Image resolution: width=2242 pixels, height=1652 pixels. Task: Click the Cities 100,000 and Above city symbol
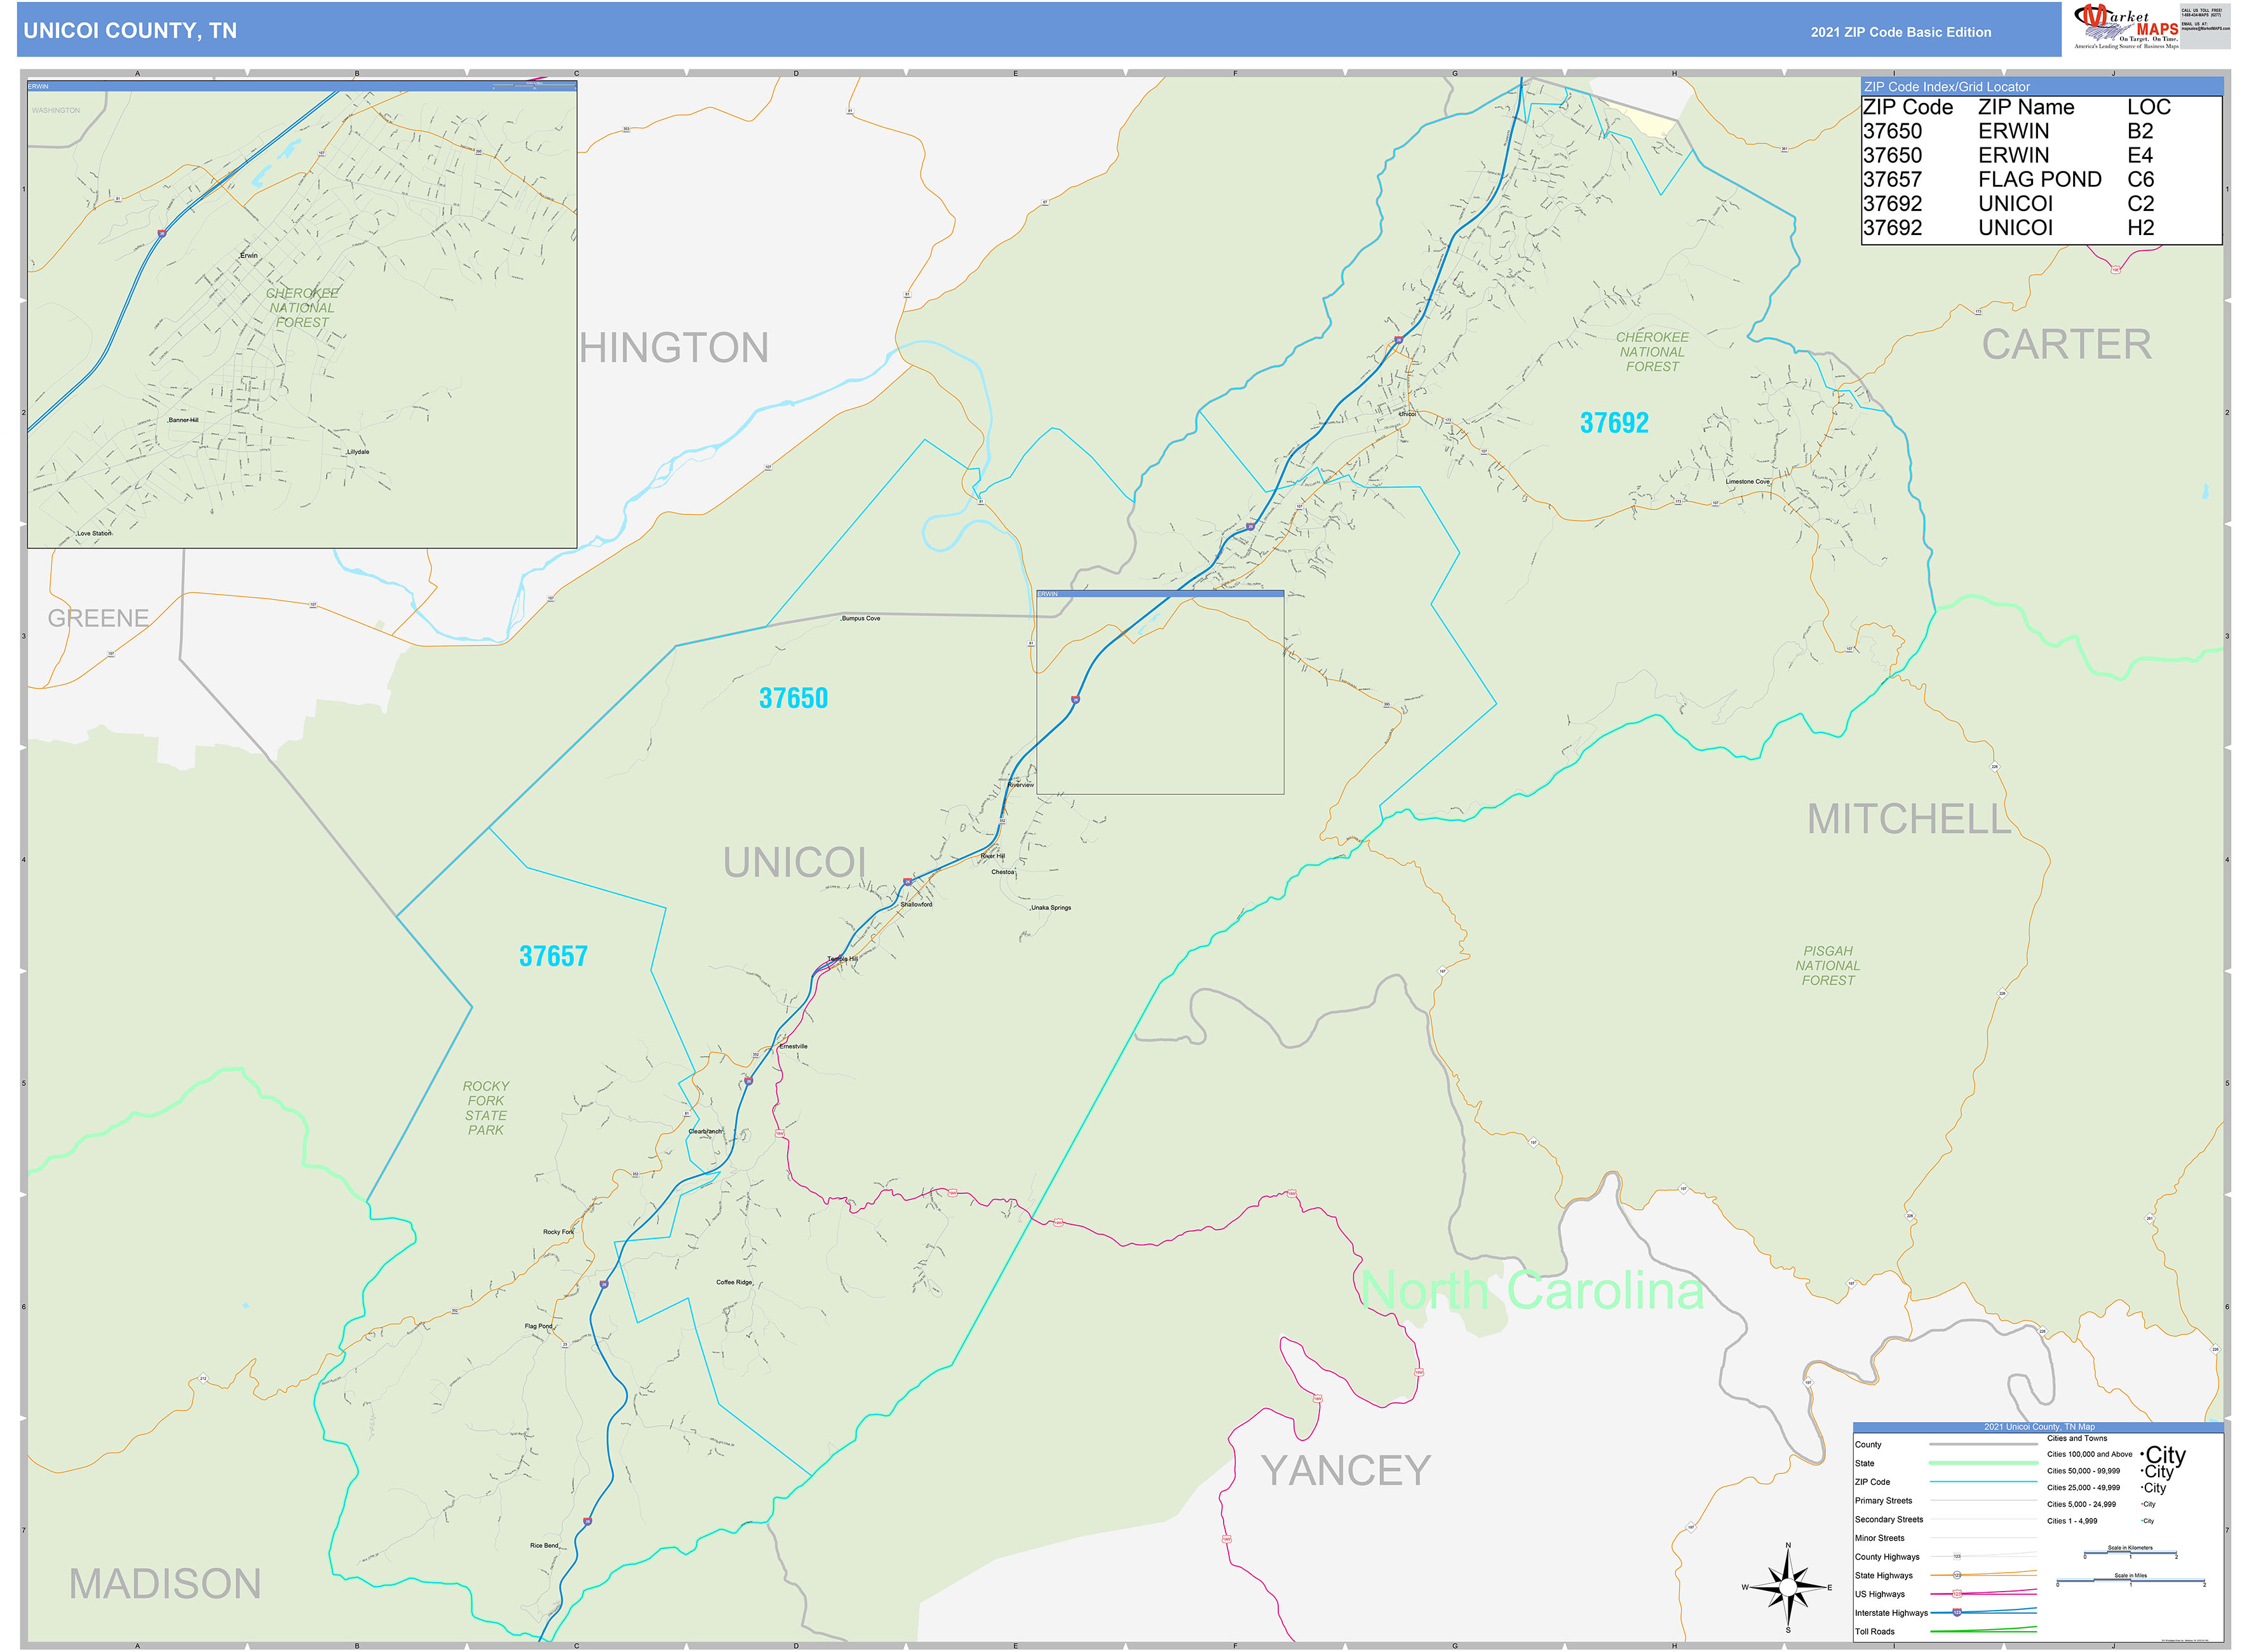pos(2165,1455)
